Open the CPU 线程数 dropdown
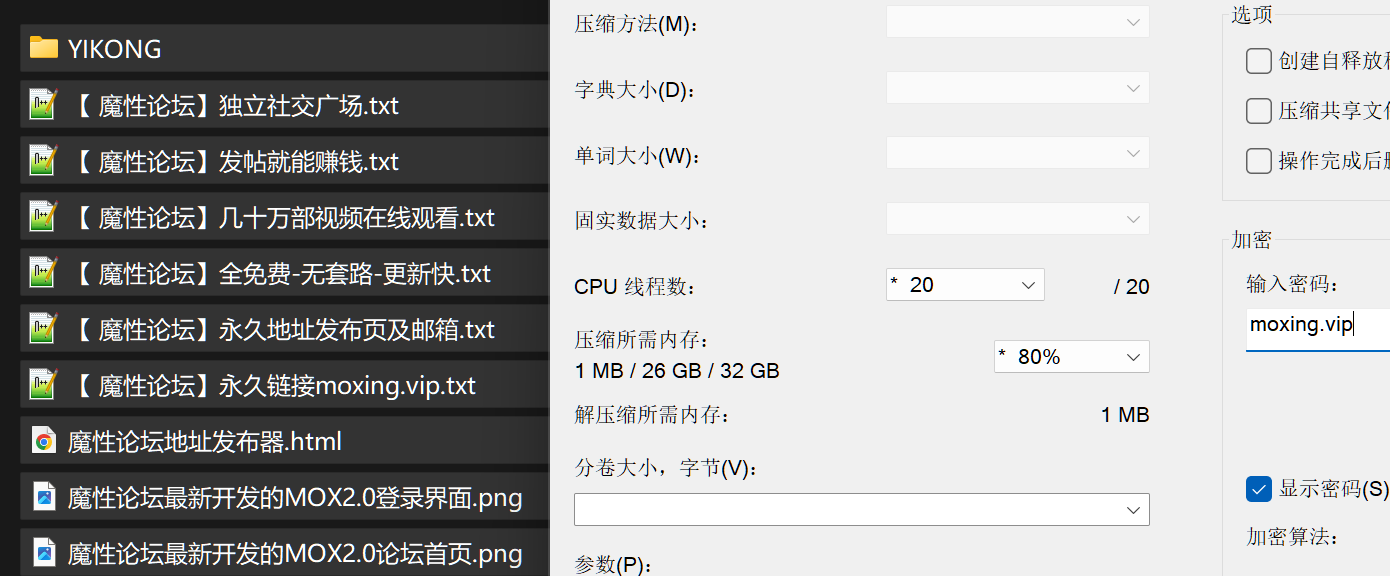Image resolution: width=1390 pixels, height=576 pixels. (x=965, y=285)
